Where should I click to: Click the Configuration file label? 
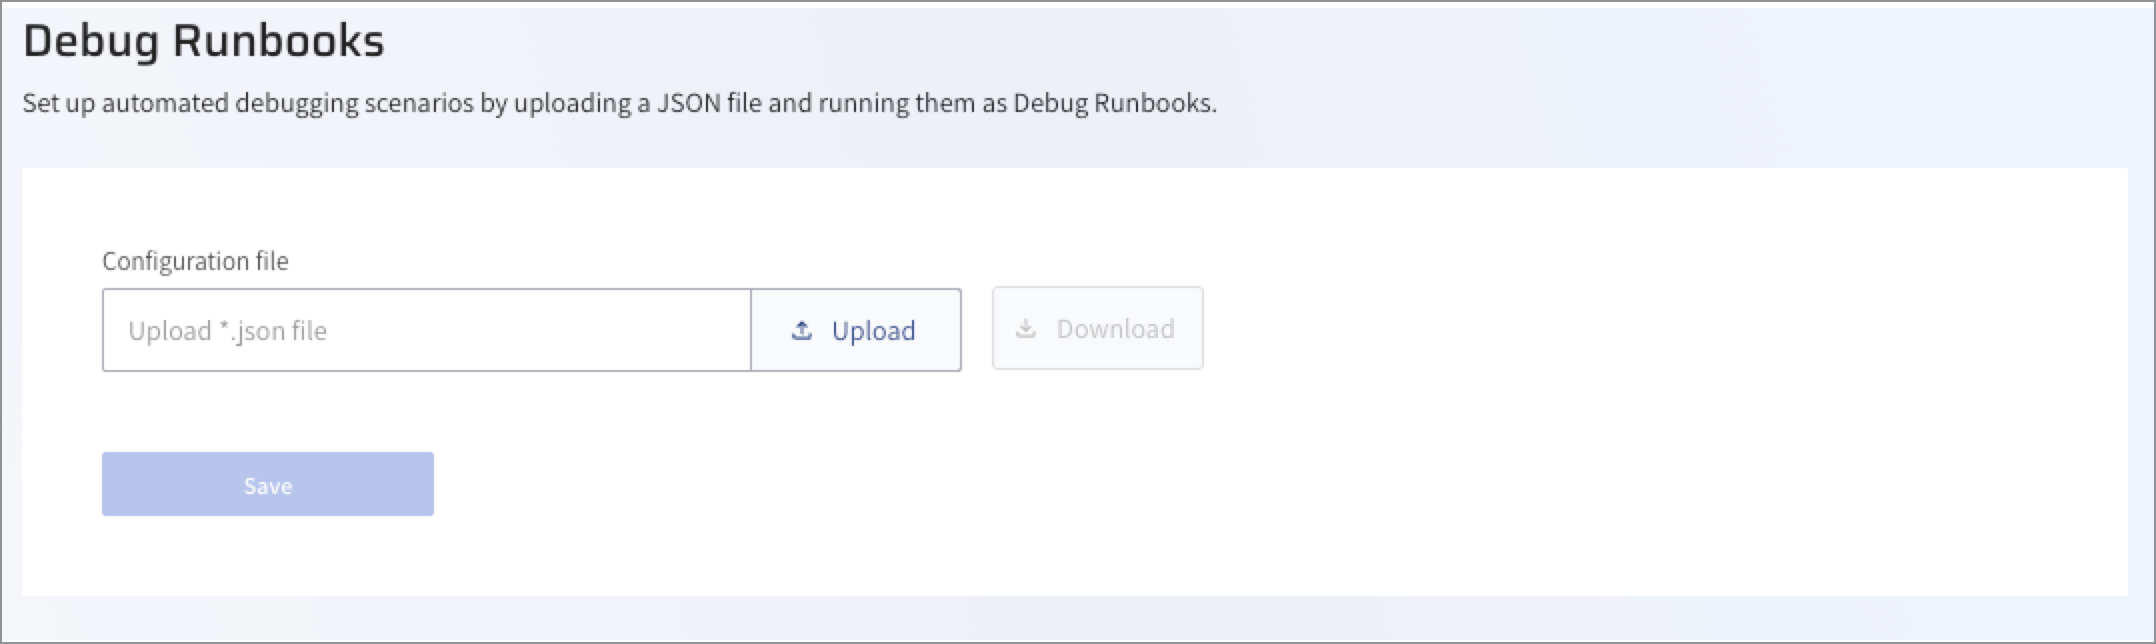click(x=195, y=261)
